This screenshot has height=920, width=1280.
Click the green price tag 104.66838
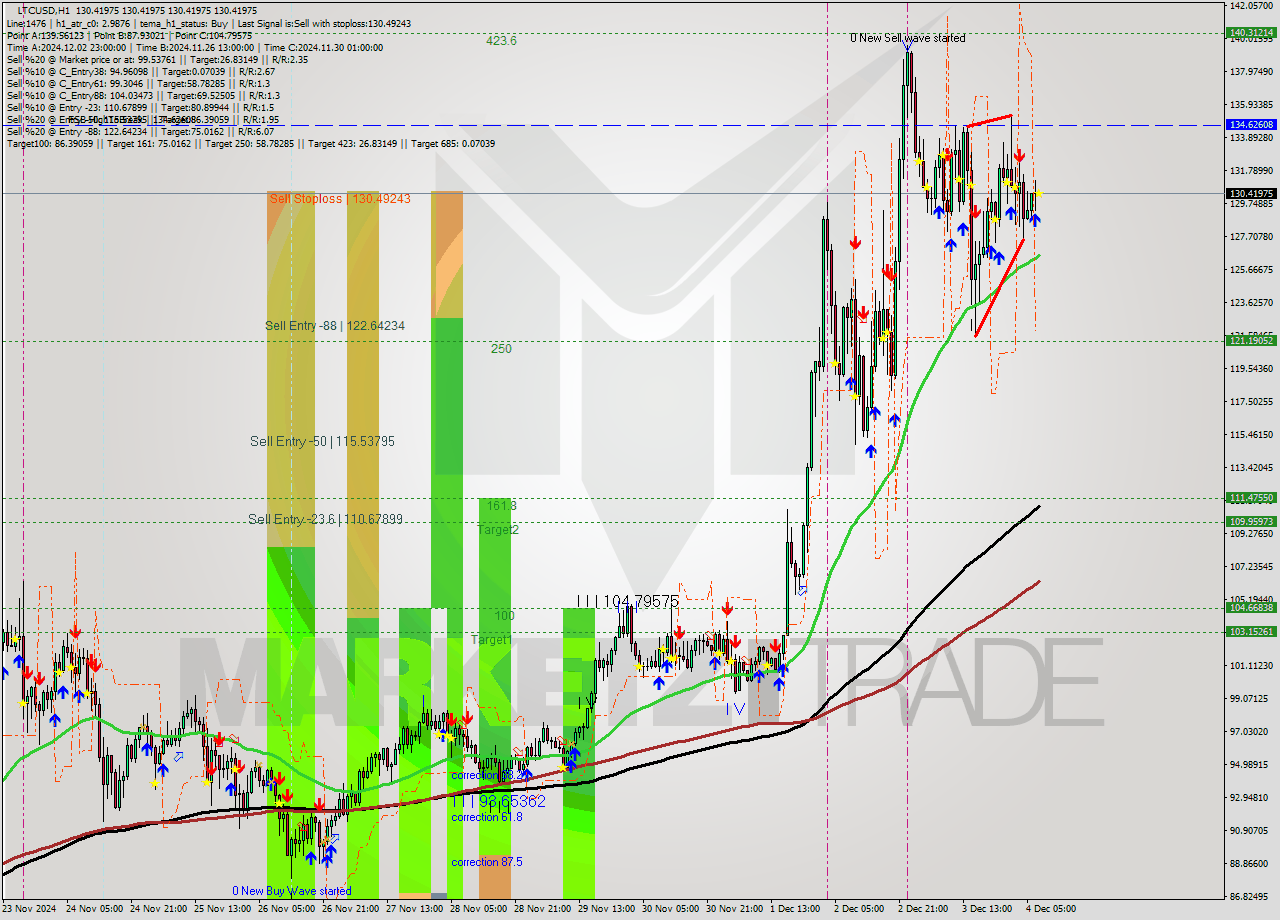pyautogui.click(x=1251, y=608)
